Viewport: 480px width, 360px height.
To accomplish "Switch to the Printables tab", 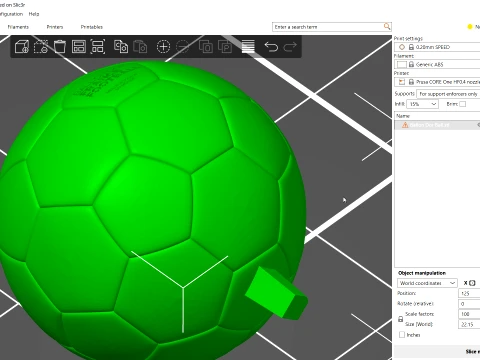I will 92,27.
